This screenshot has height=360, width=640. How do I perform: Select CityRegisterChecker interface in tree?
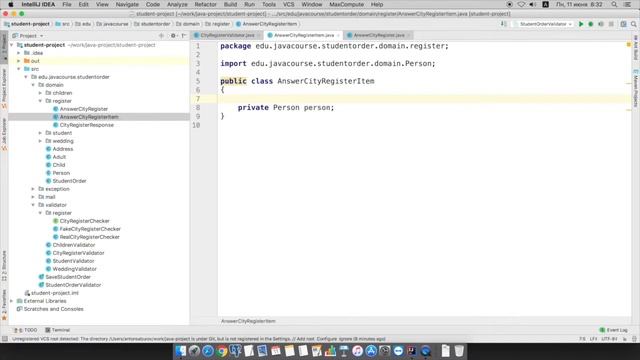pyautogui.click(x=81, y=221)
